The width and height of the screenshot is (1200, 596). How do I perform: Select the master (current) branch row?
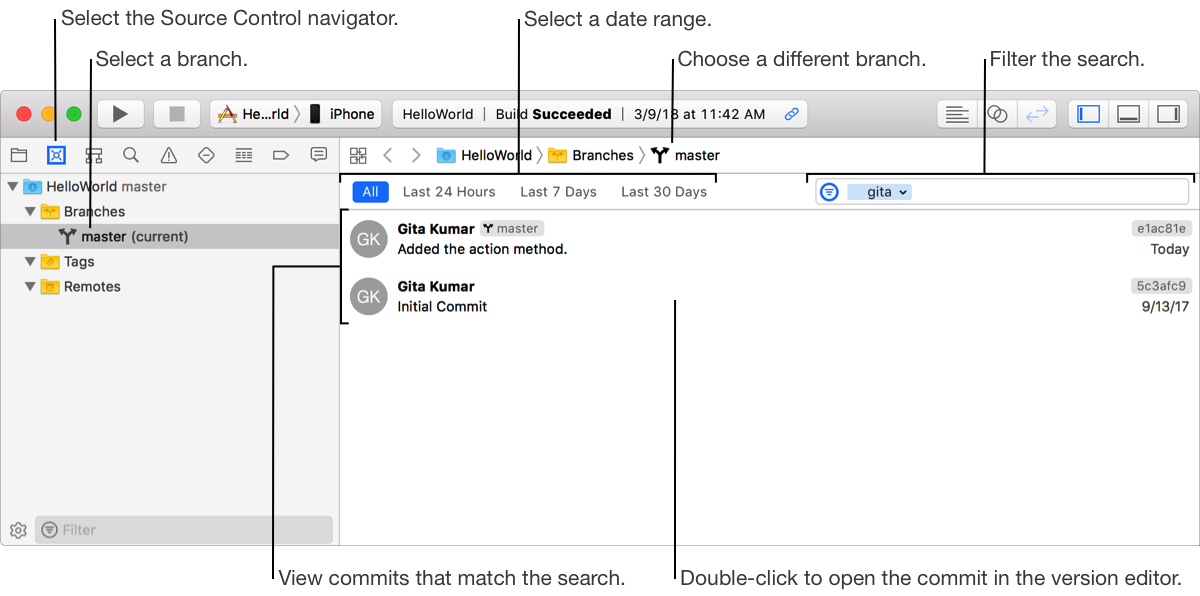click(x=169, y=237)
